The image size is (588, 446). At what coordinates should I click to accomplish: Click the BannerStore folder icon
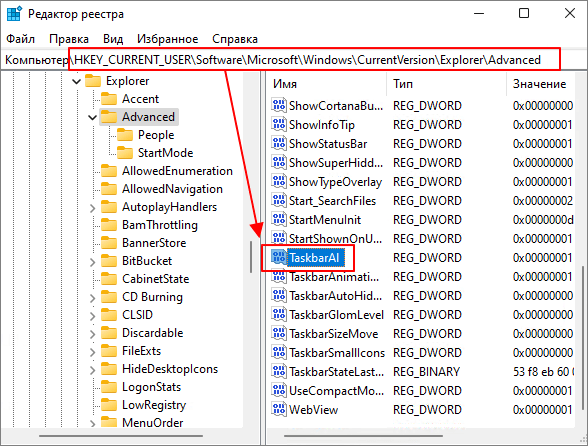tap(109, 243)
